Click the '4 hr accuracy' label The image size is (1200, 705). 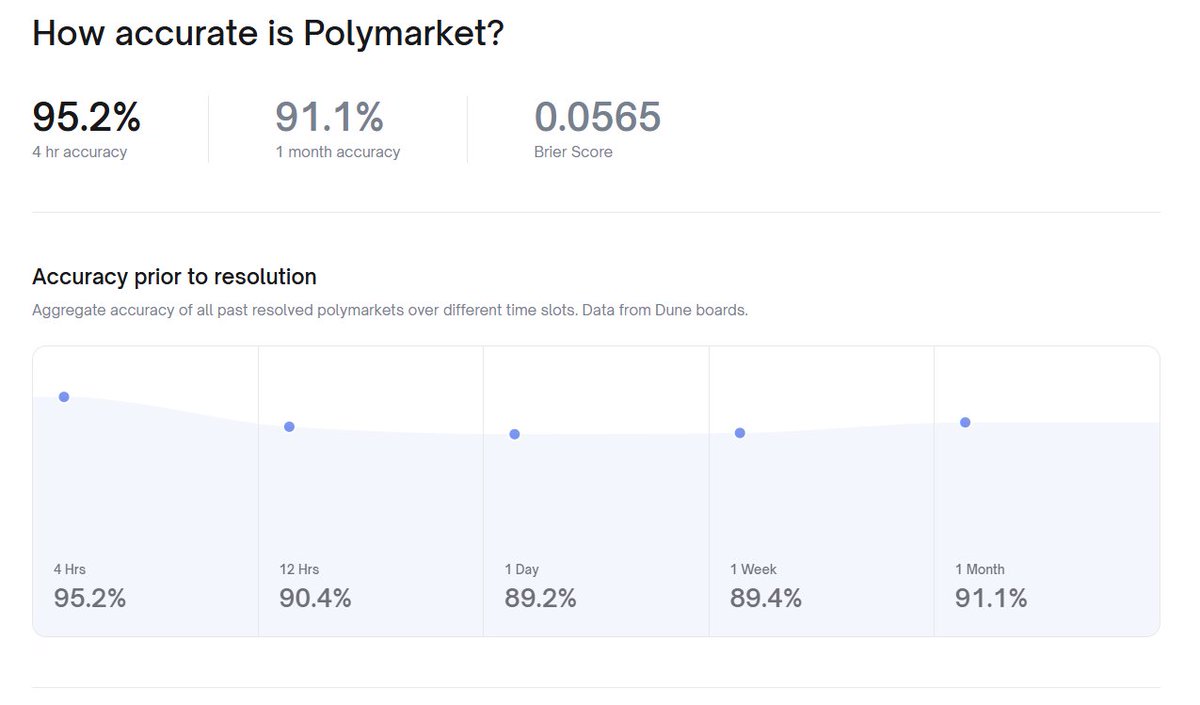point(80,152)
